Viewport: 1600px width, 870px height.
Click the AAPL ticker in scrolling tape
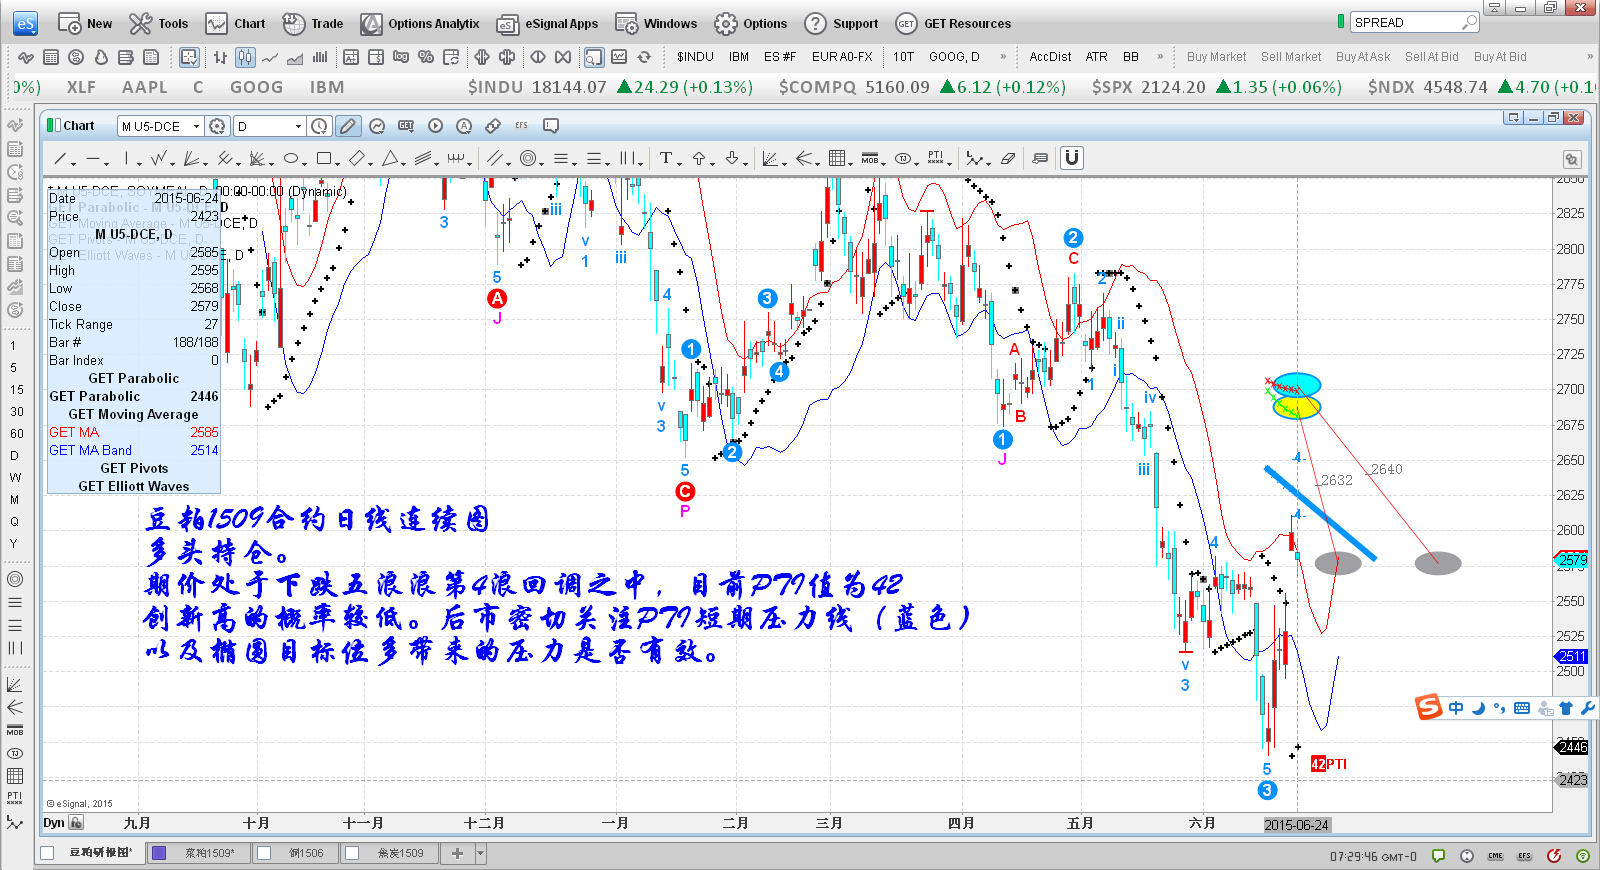click(145, 87)
